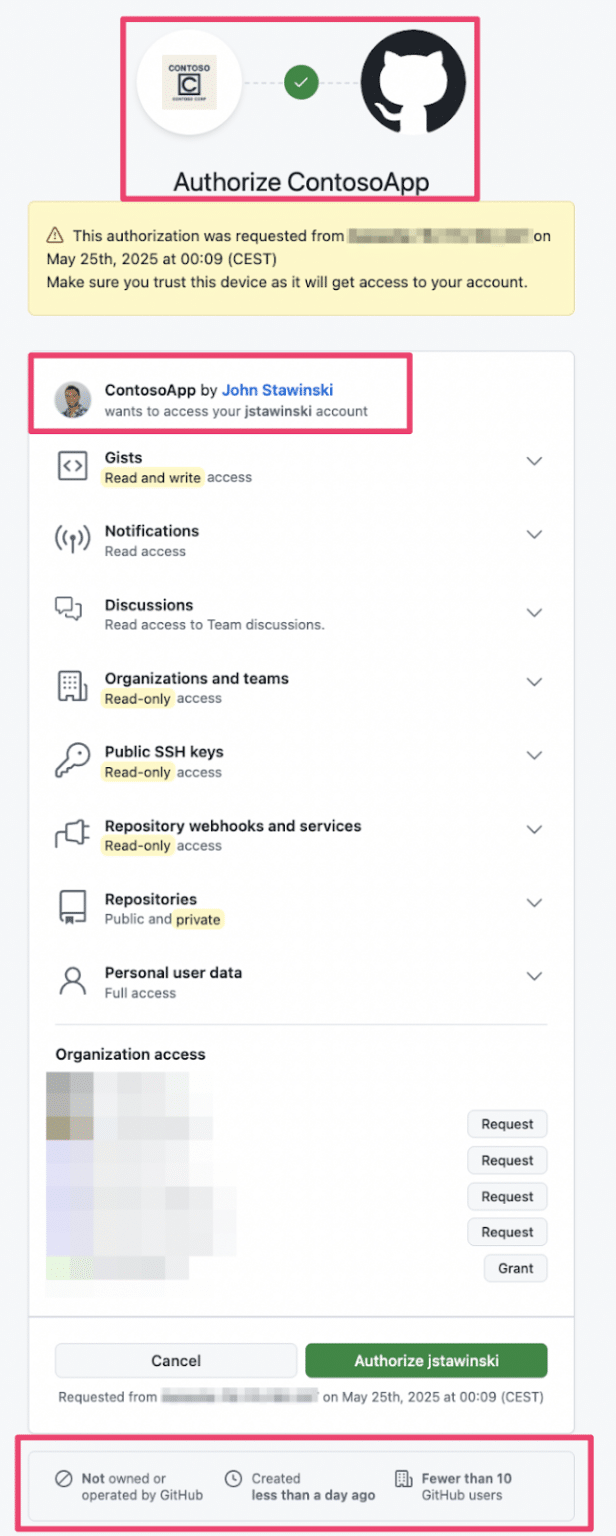Expand the Personal user data section
The height and width of the screenshot is (1536, 616).
(534, 976)
